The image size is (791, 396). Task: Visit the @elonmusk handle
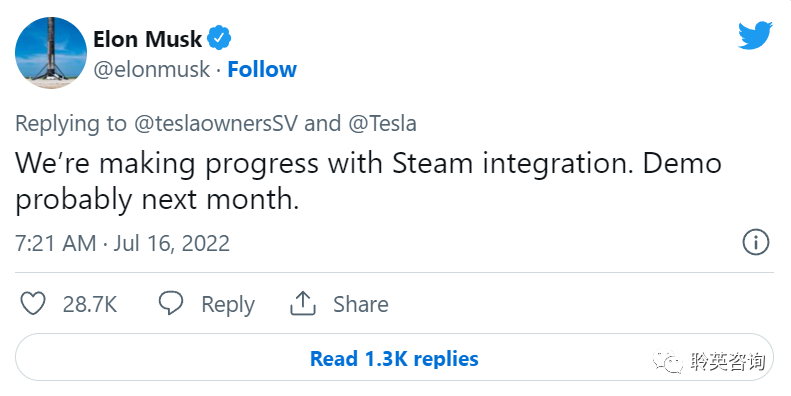point(151,69)
